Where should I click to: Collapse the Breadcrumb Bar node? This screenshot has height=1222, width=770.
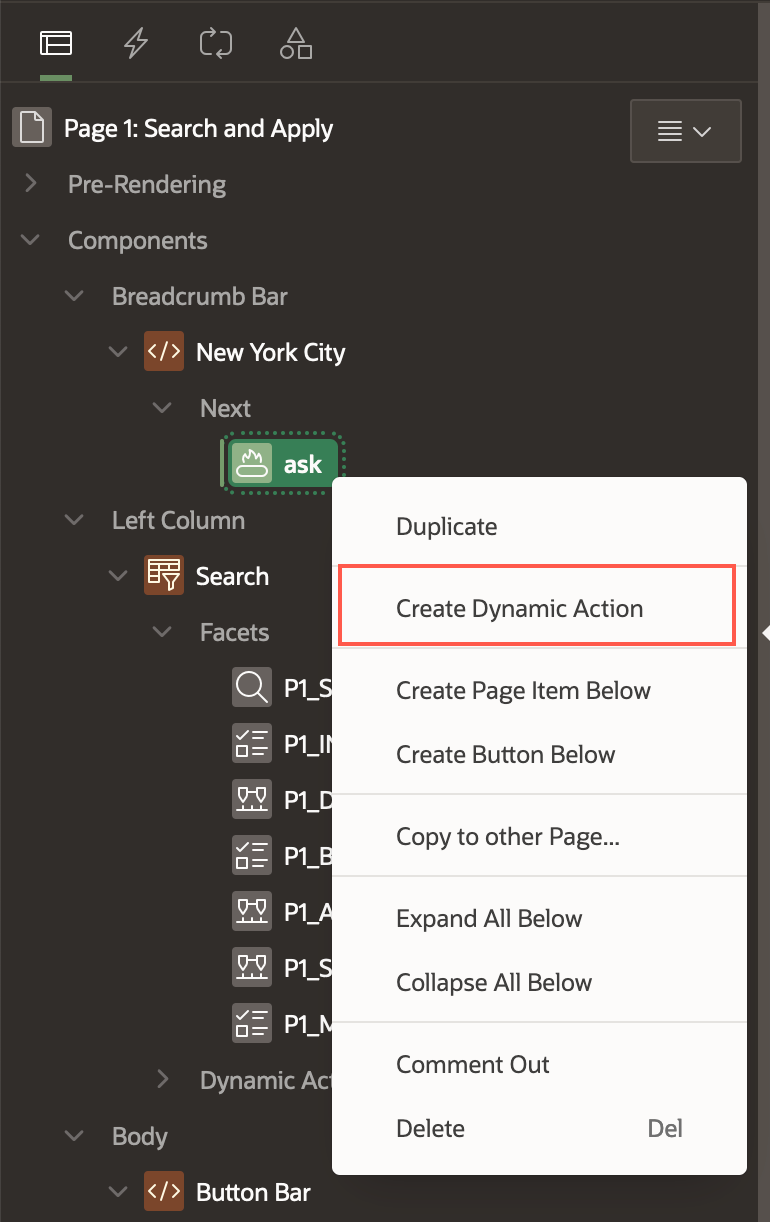tap(74, 296)
